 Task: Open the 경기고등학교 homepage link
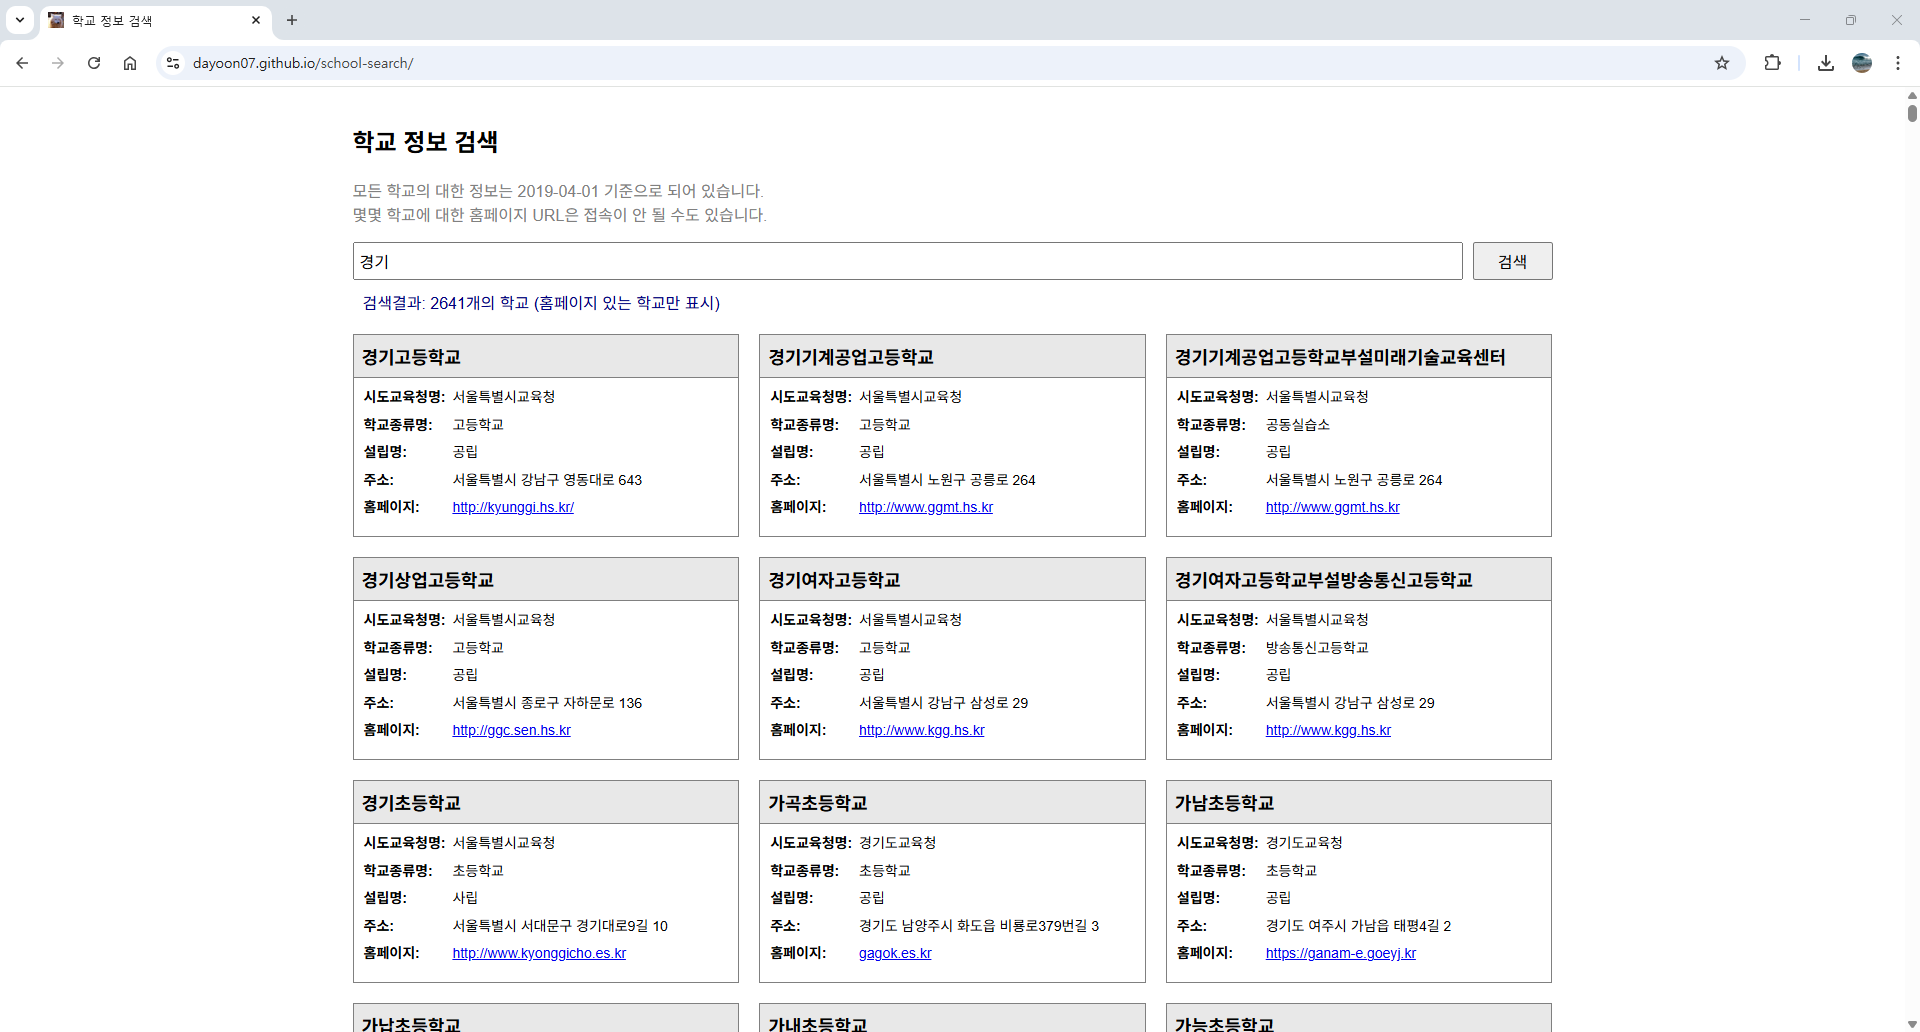point(513,507)
